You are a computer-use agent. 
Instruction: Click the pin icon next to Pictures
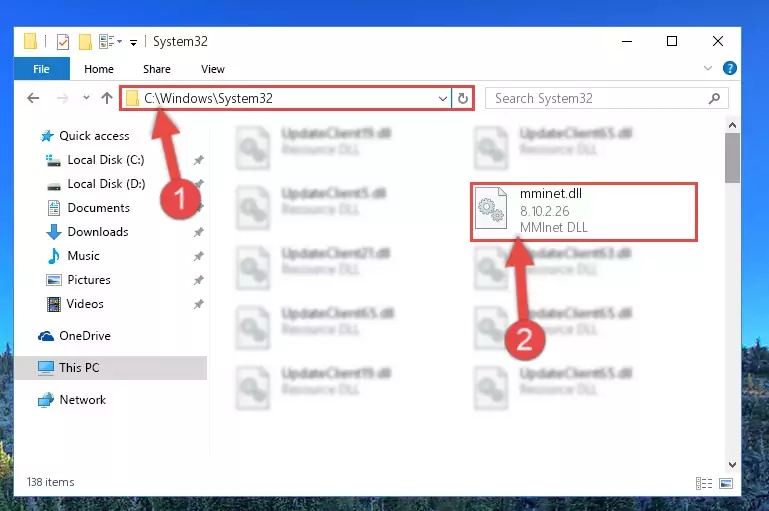[x=199, y=280]
